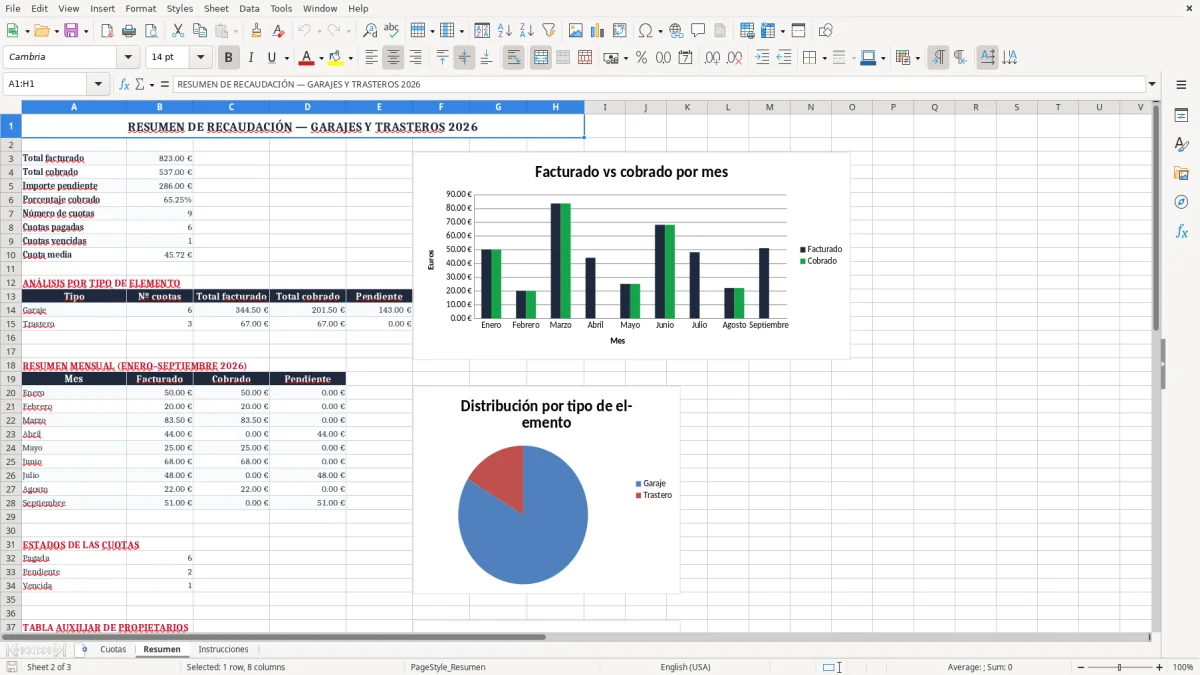
Task: Click the AutoFilter funnel icon
Action: [x=548, y=31]
